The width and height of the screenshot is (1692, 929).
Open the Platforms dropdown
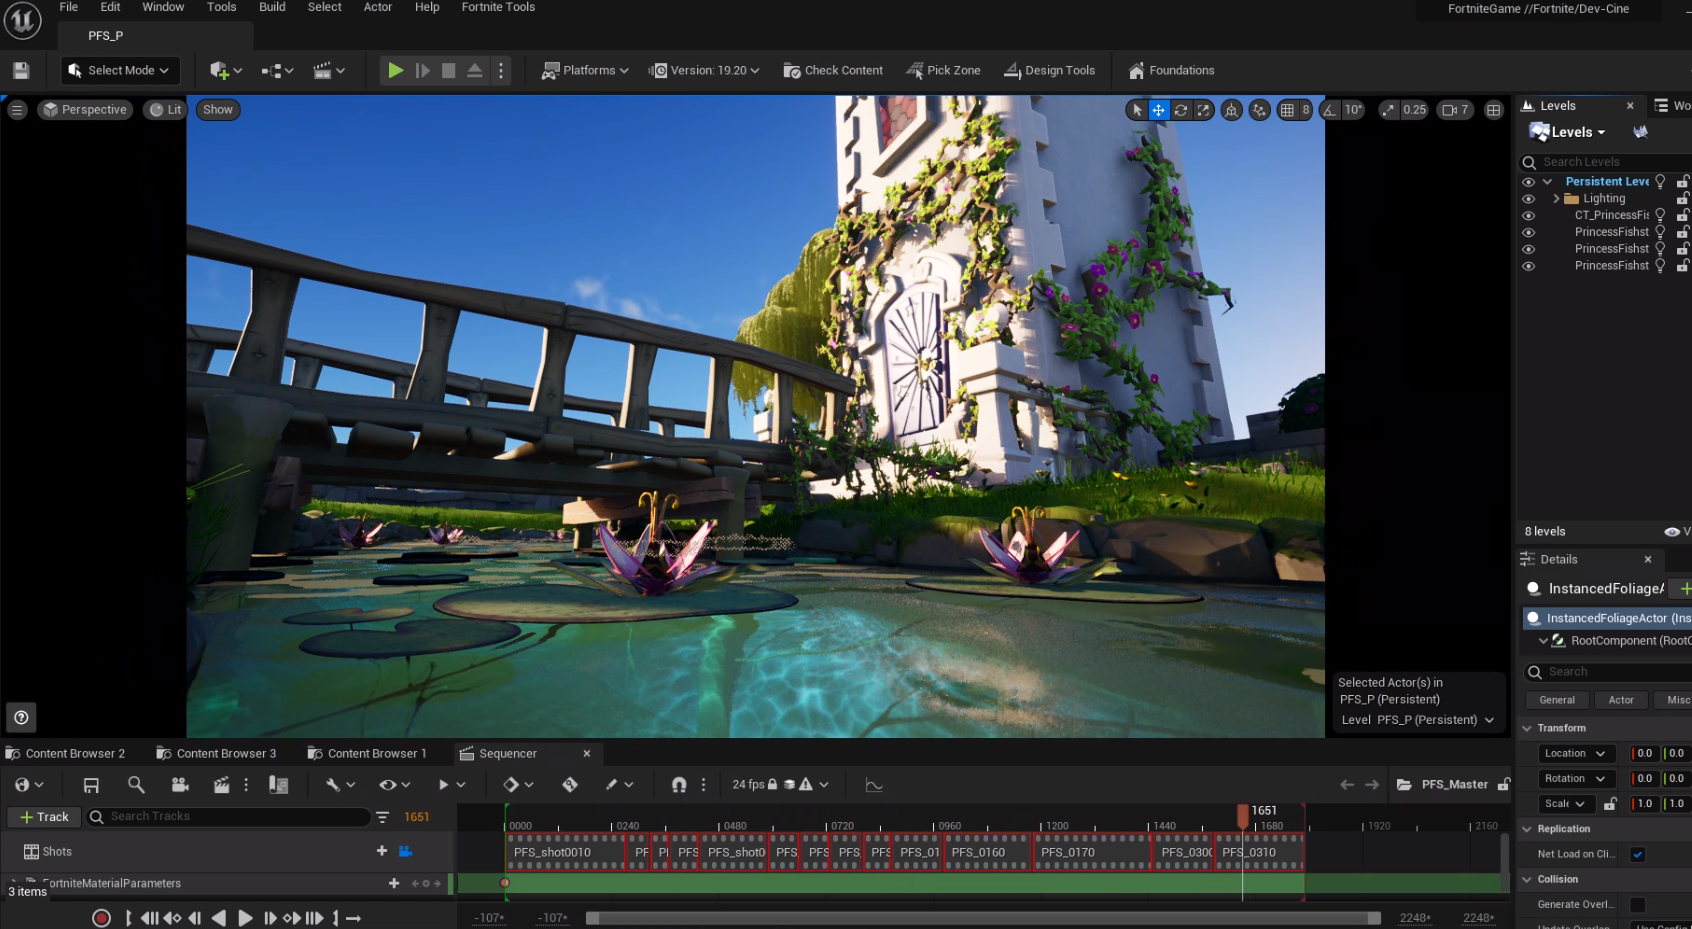click(584, 70)
